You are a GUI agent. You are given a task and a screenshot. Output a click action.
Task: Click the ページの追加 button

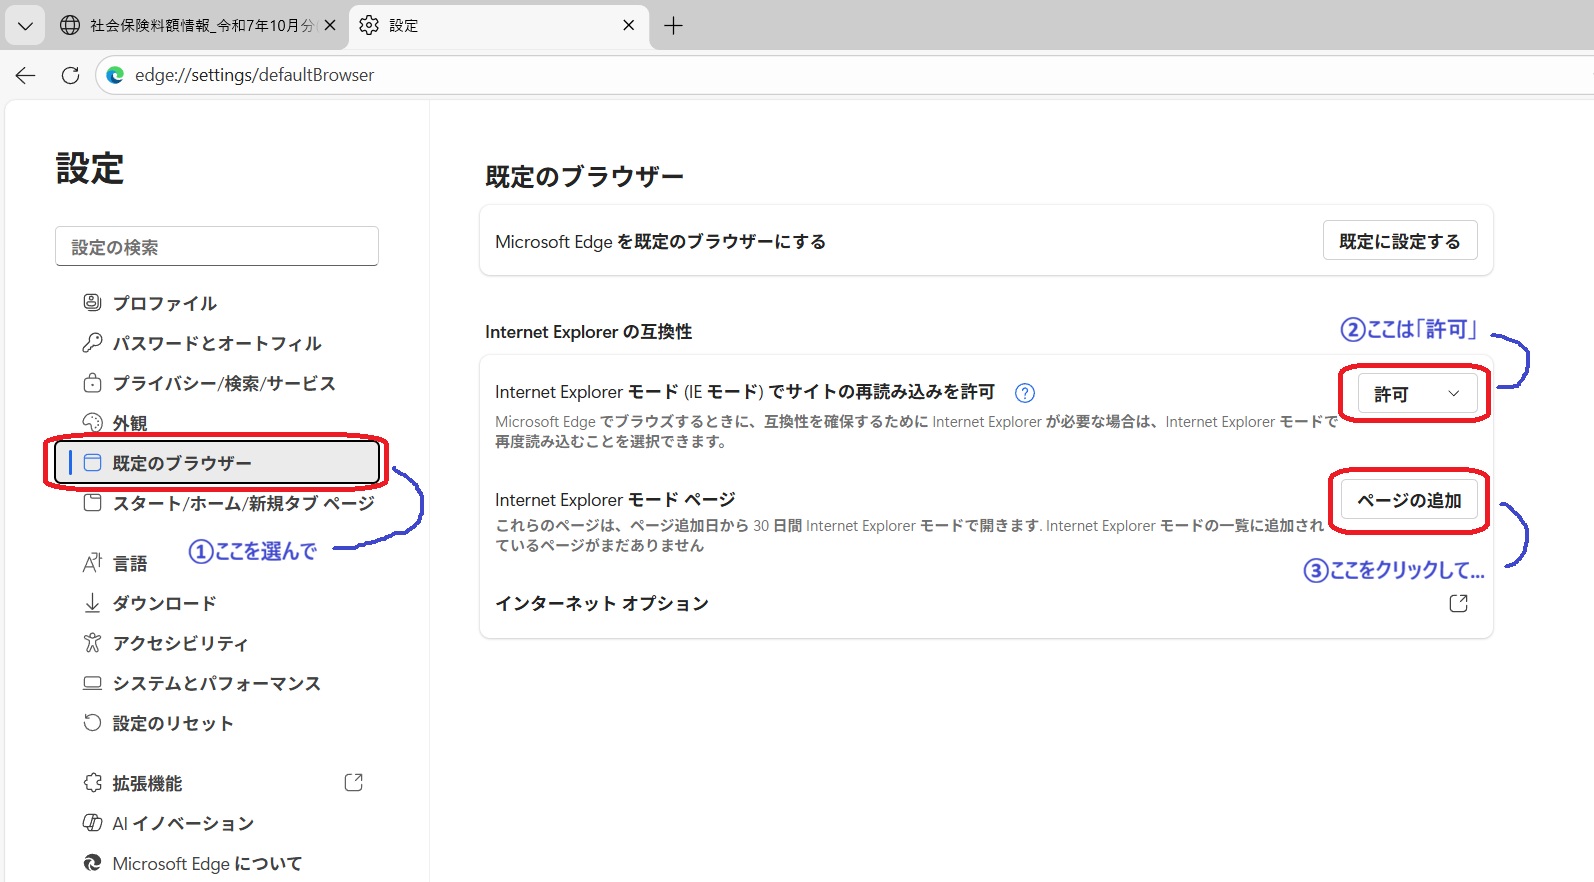click(x=1408, y=500)
